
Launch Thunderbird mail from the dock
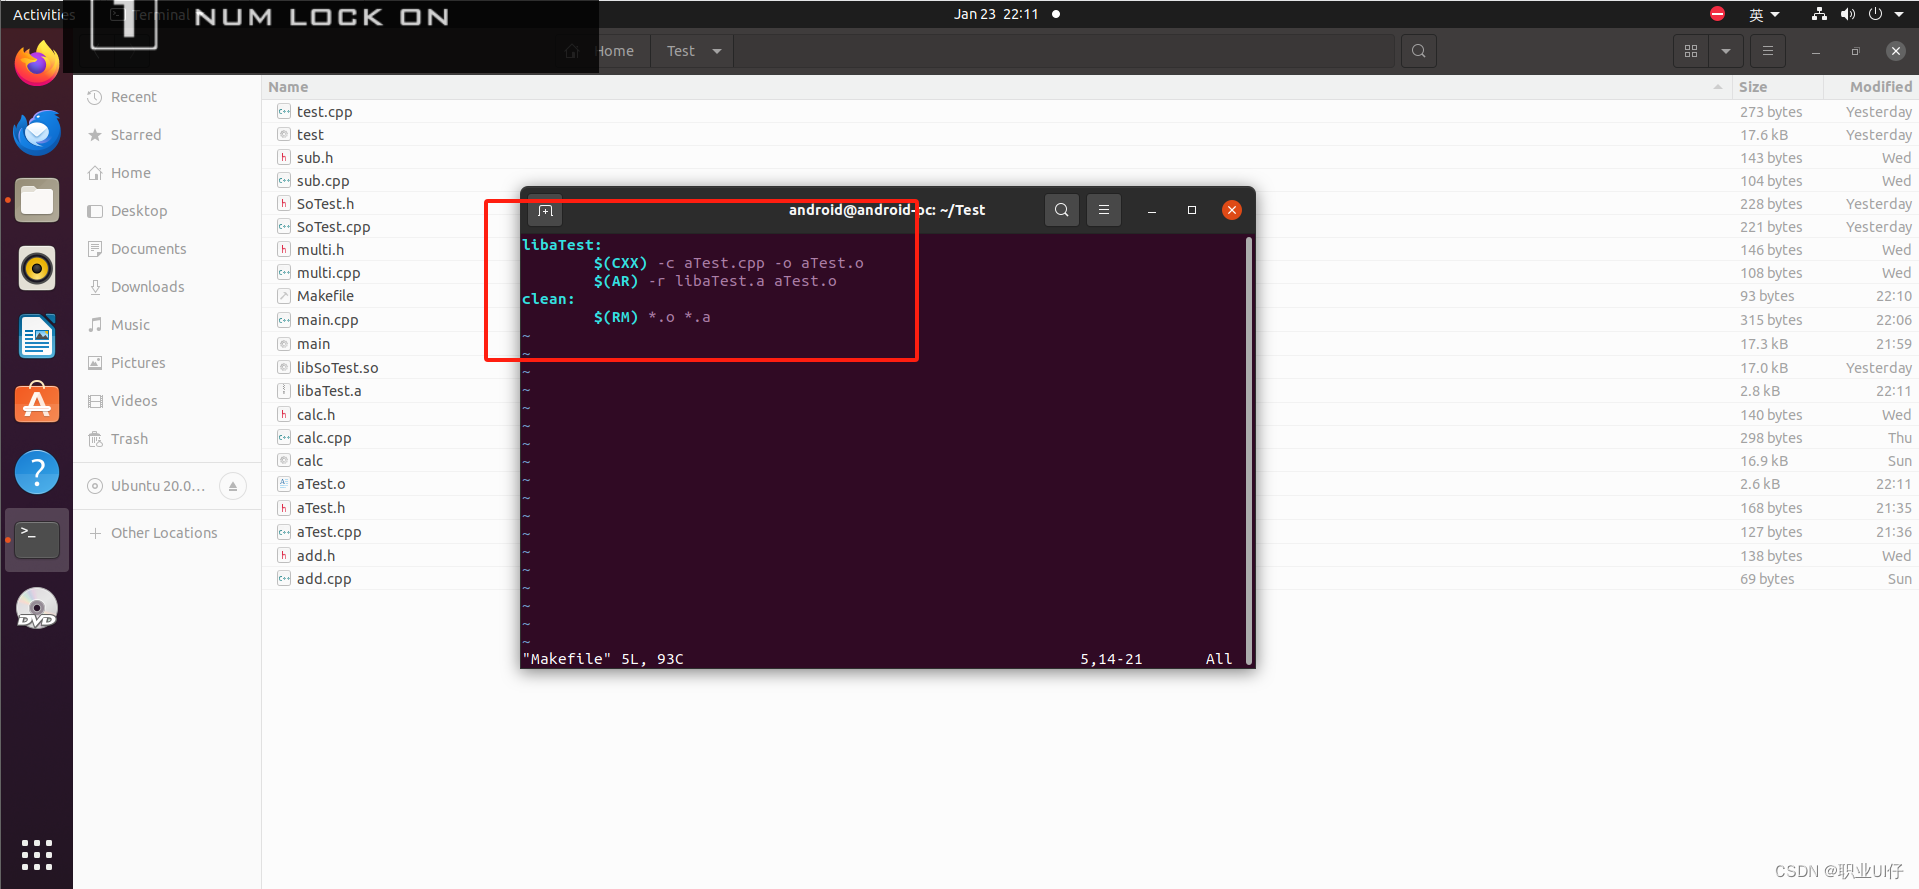click(37, 132)
